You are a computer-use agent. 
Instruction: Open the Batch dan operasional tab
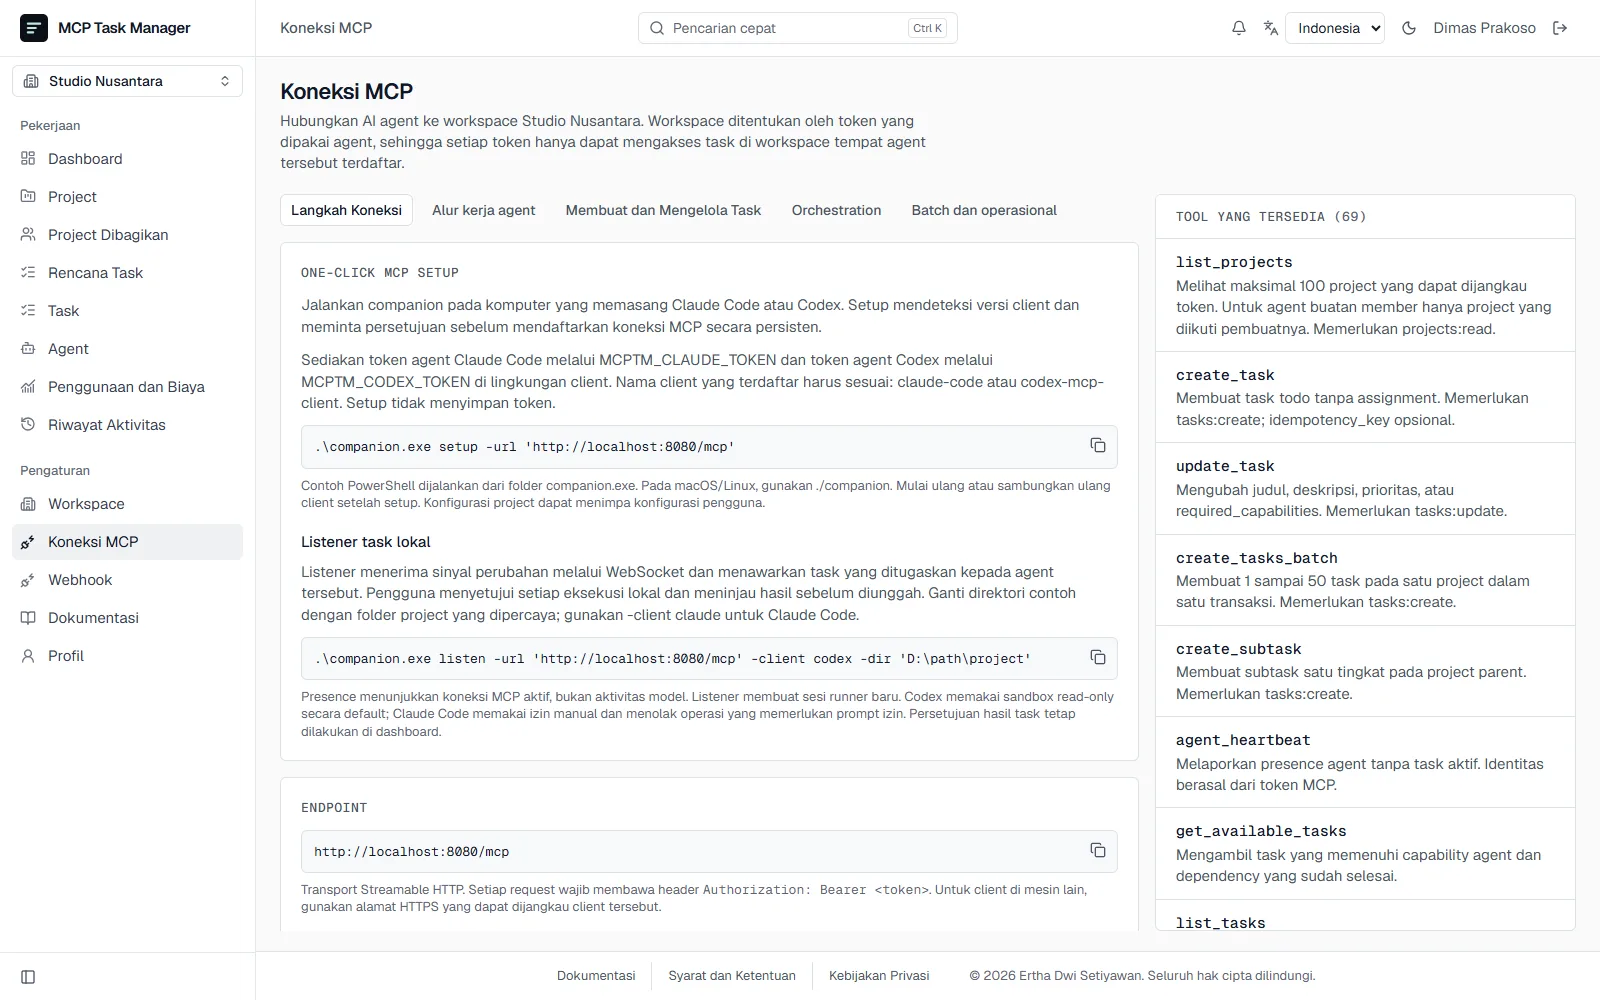984,210
